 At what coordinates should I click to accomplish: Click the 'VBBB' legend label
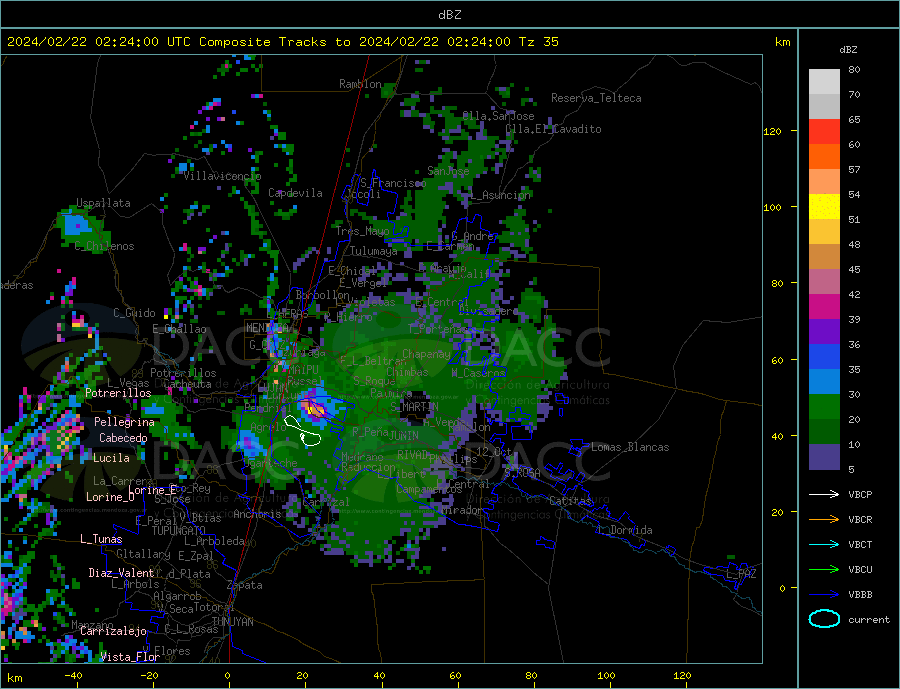pyautogui.click(x=860, y=595)
